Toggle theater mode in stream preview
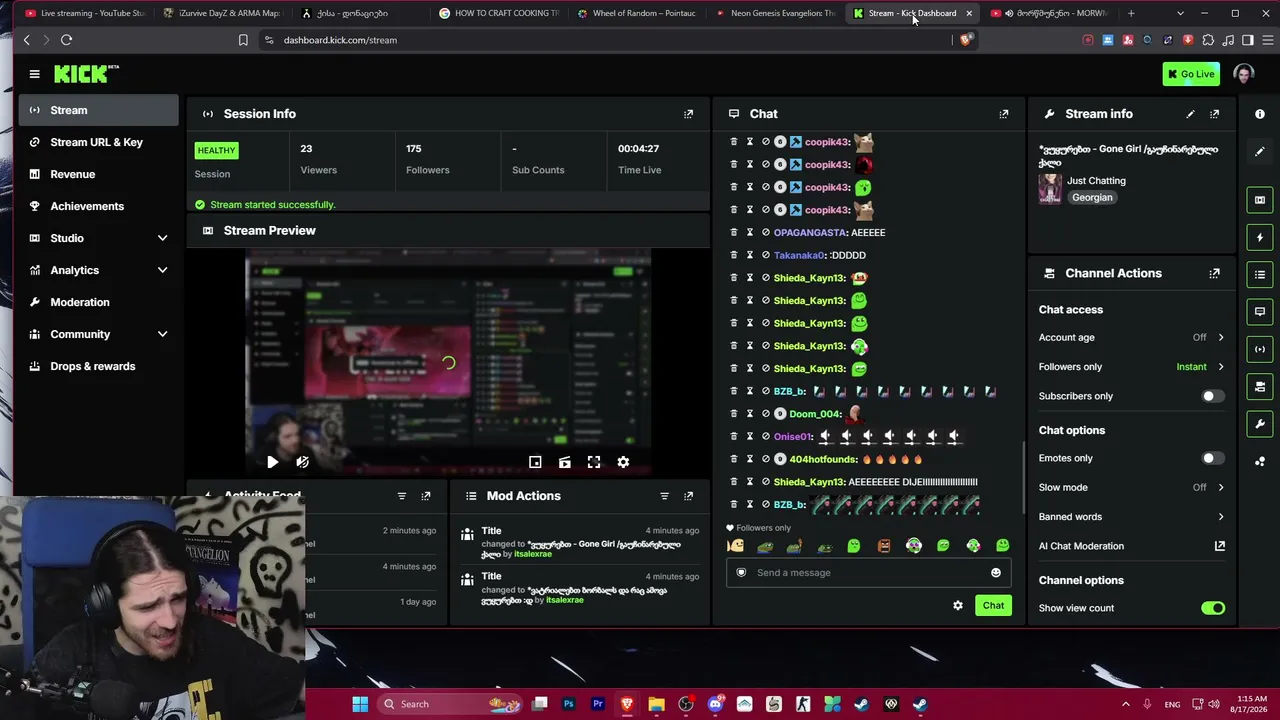 coord(565,462)
